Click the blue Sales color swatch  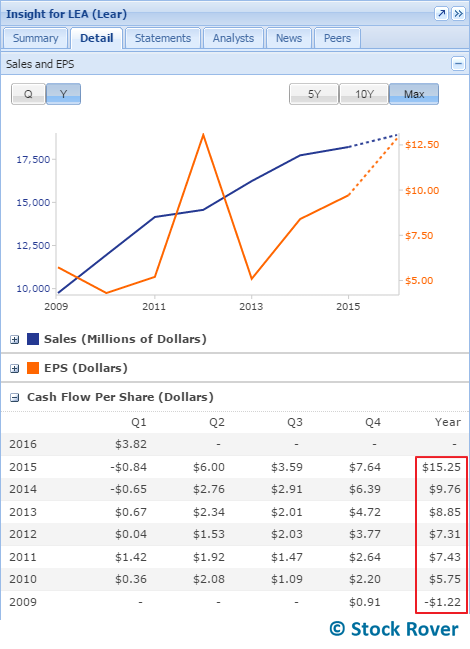pyautogui.click(x=33, y=339)
